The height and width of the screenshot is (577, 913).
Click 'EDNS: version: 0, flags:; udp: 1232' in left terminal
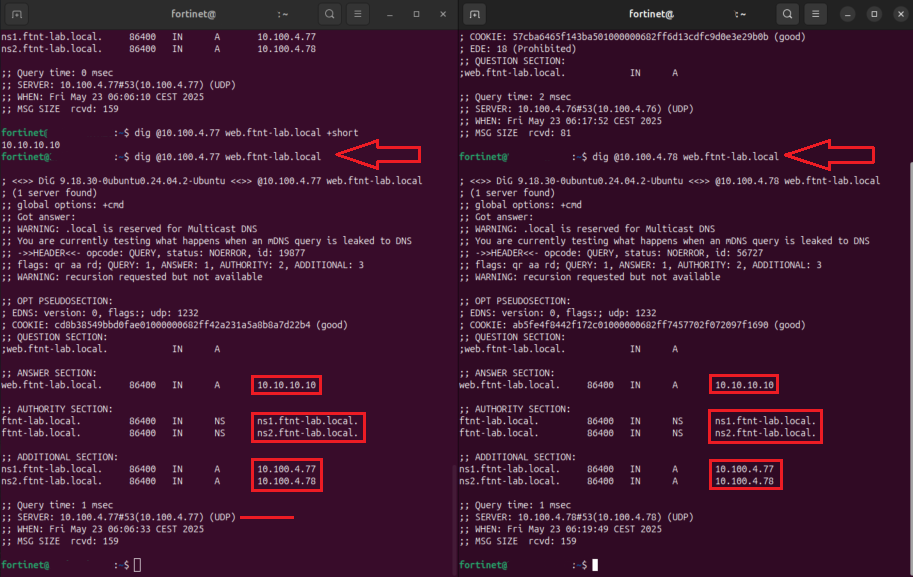click(x=100, y=313)
